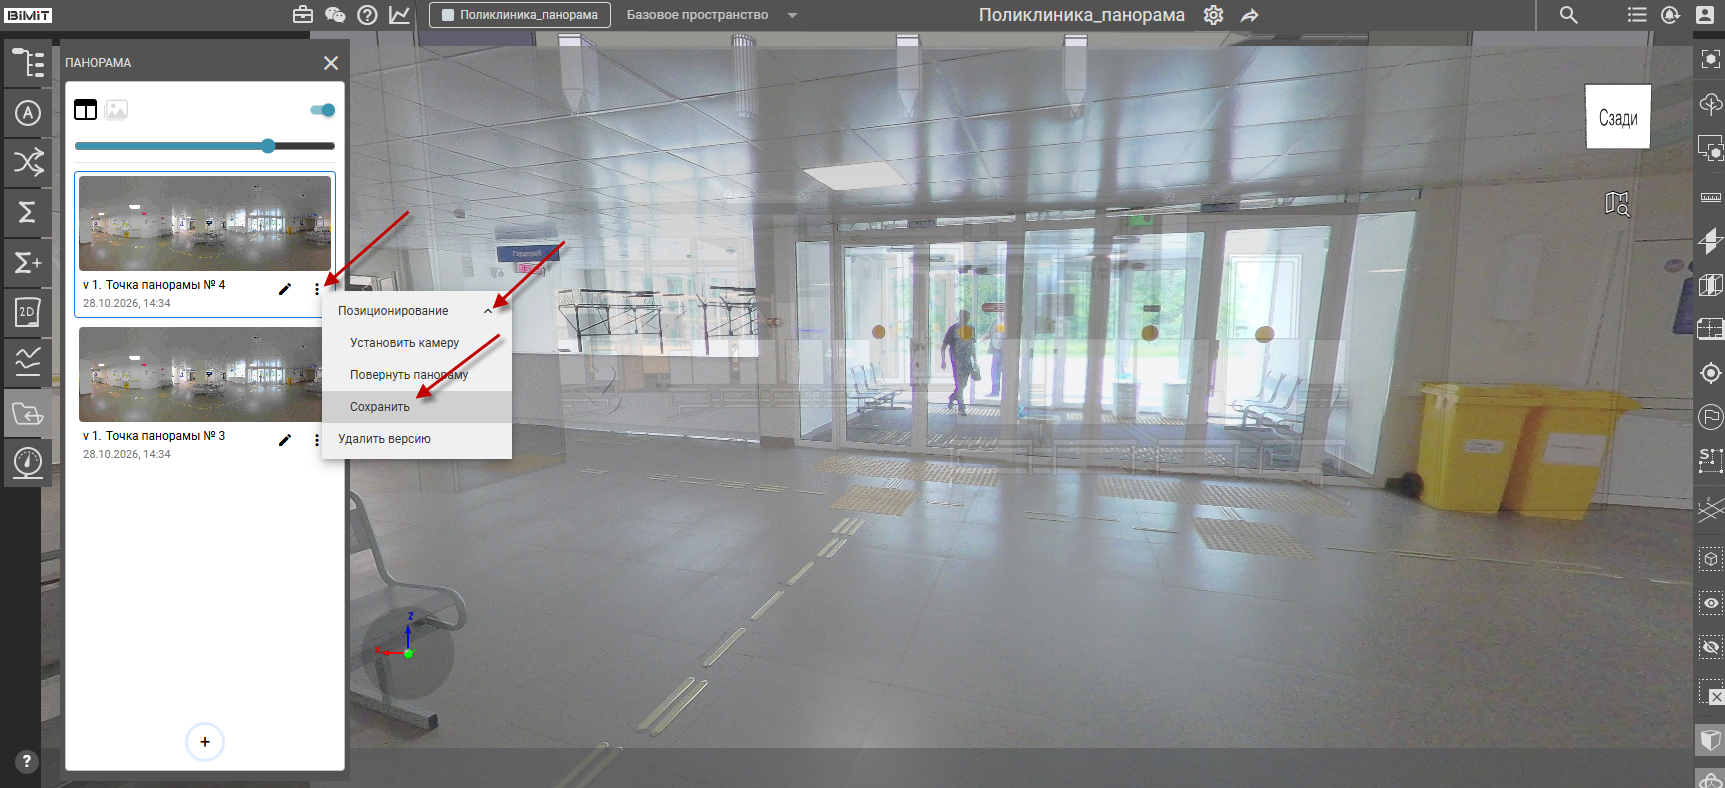This screenshot has height=788, width=1725.
Task: Edit name of Точка панорамы № 4
Action: click(285, 289)
